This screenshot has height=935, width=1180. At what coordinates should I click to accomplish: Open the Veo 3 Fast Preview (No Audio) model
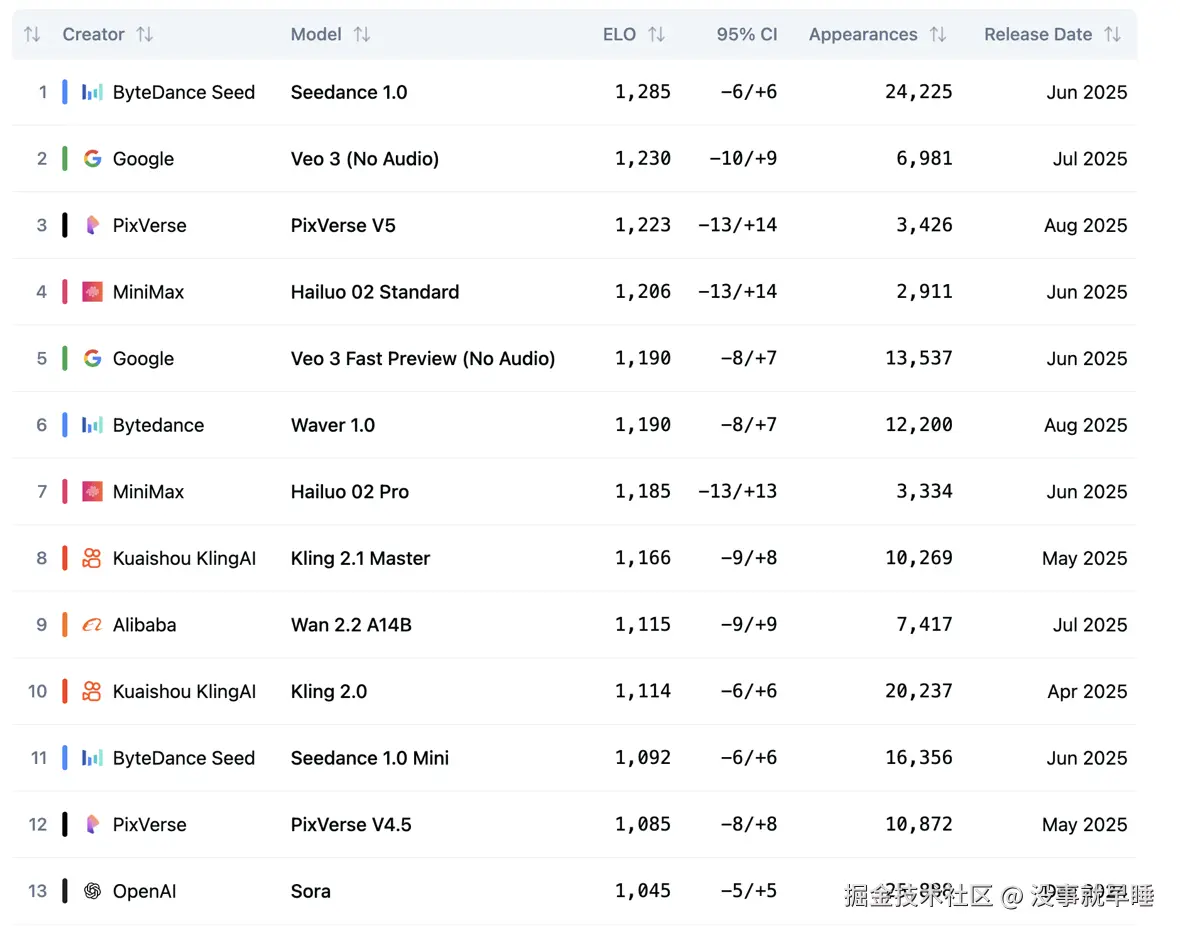coord(422,358)
